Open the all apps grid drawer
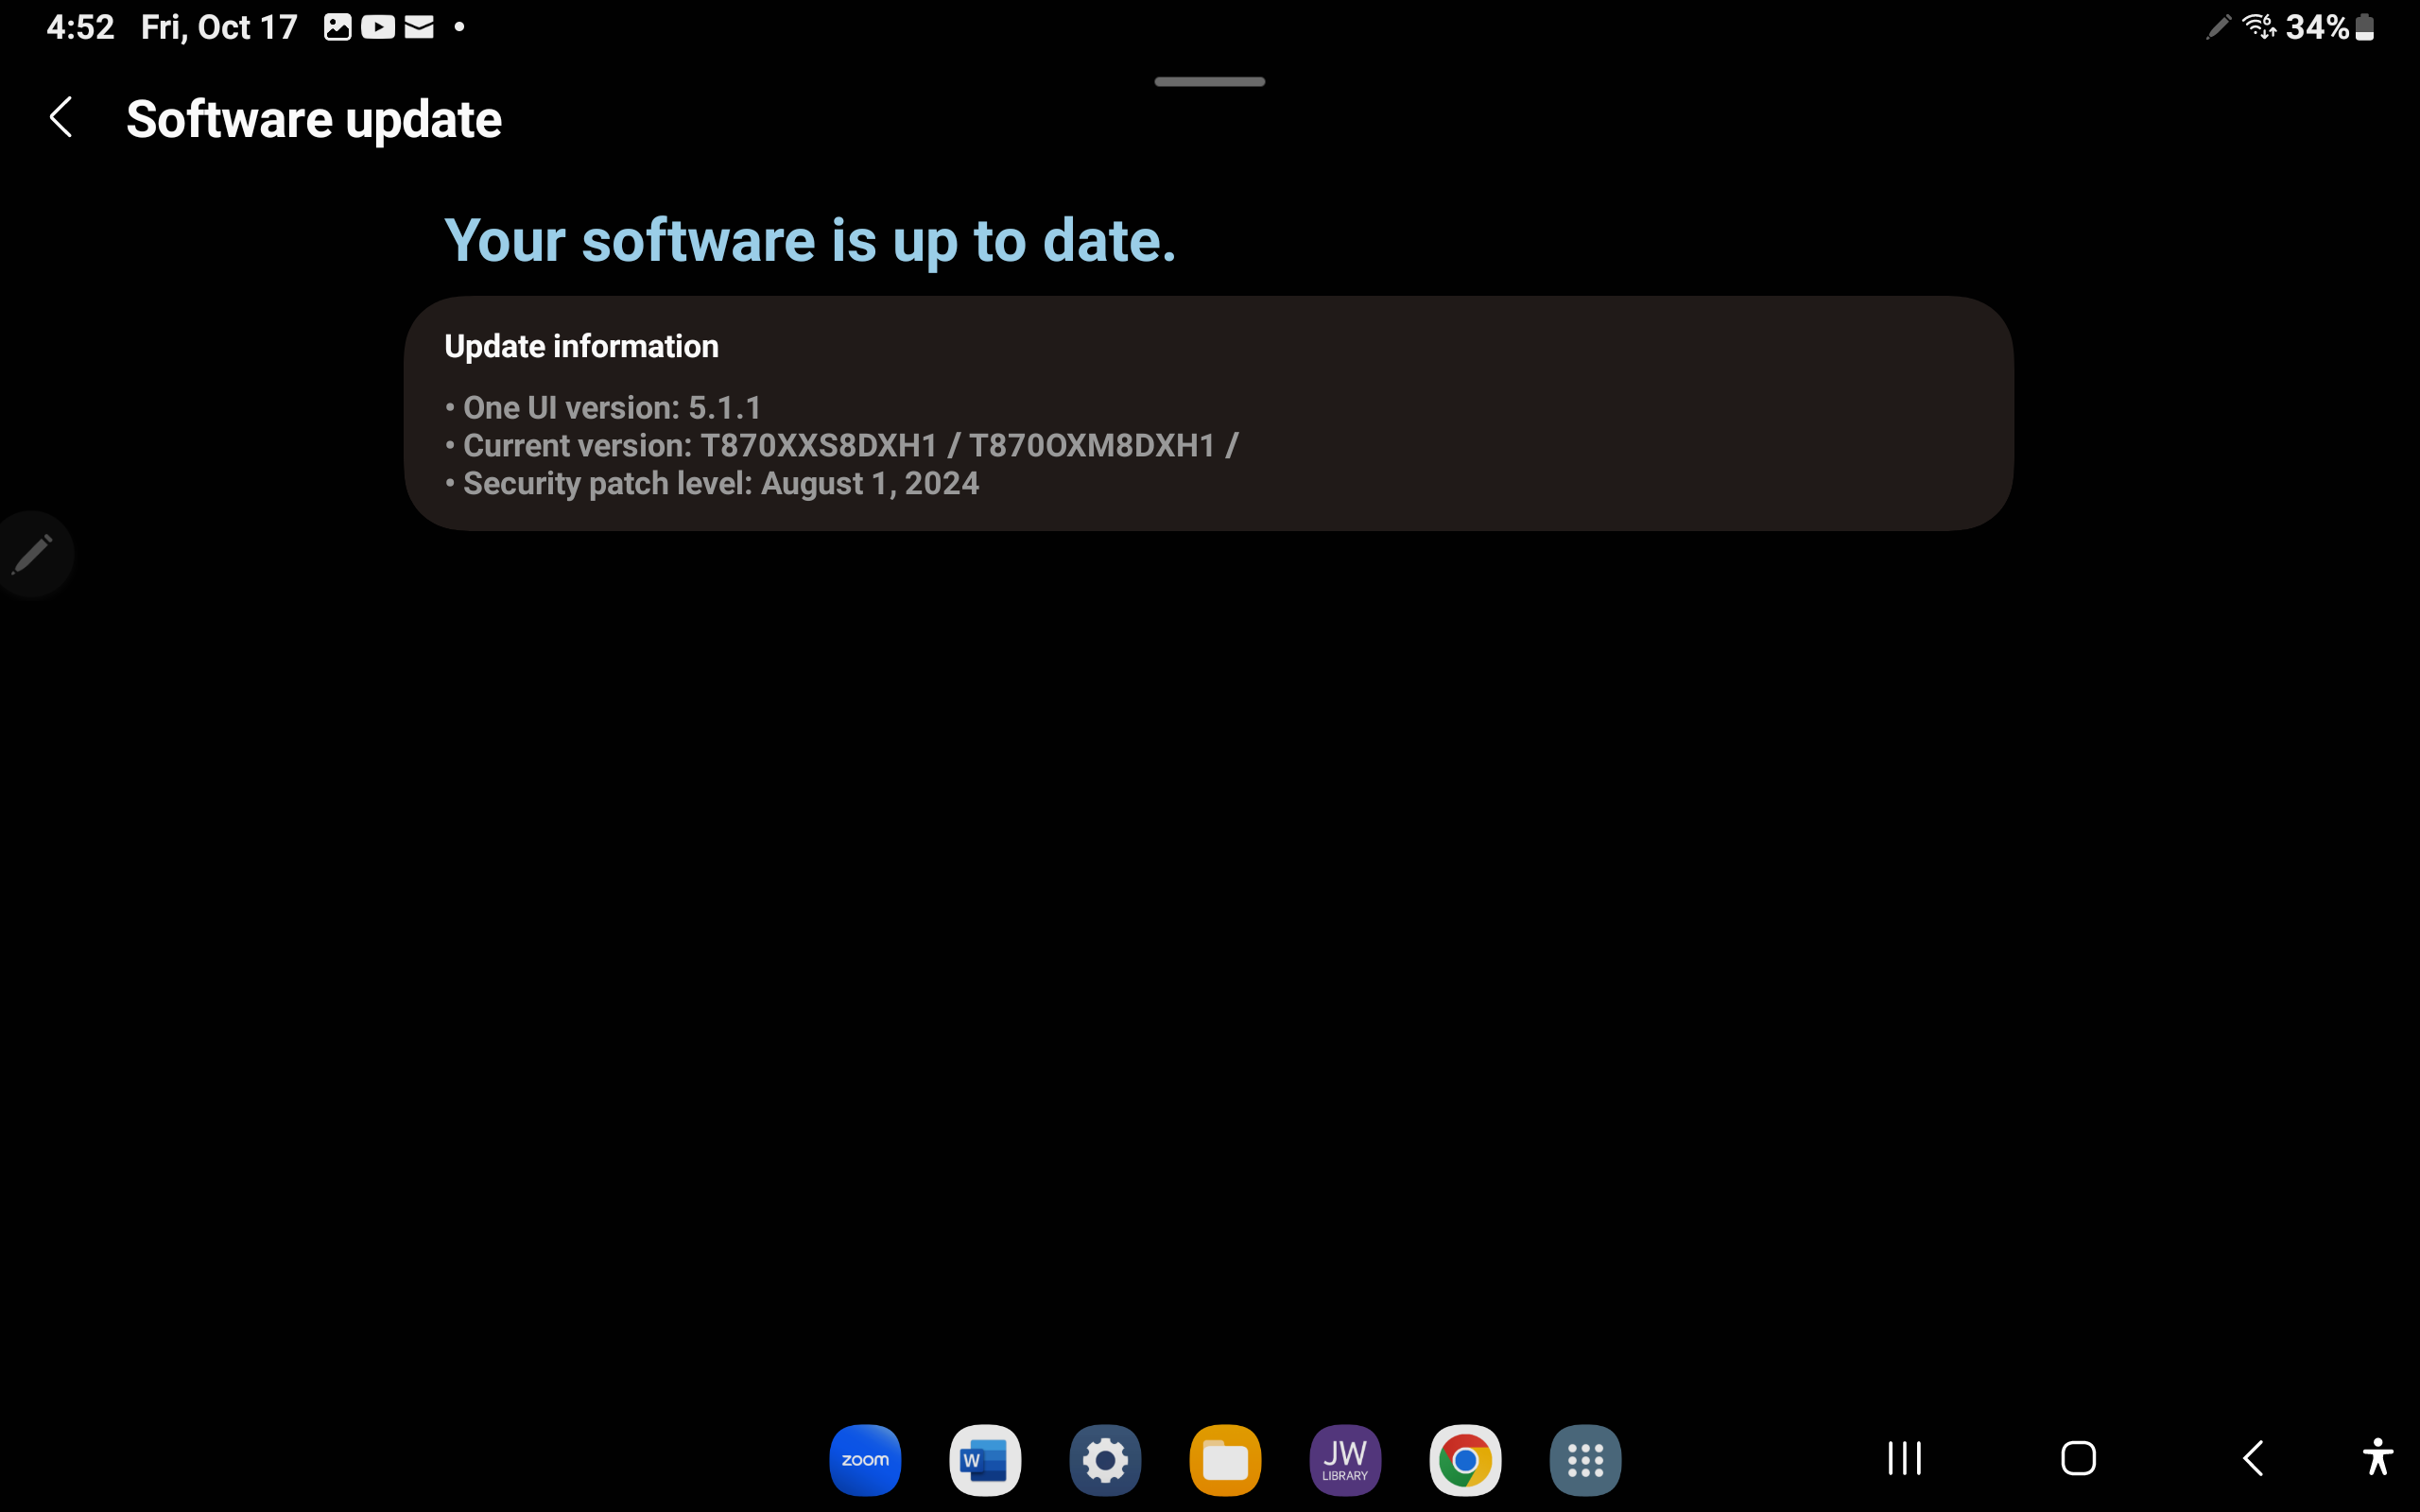 click(1585, 1459)
